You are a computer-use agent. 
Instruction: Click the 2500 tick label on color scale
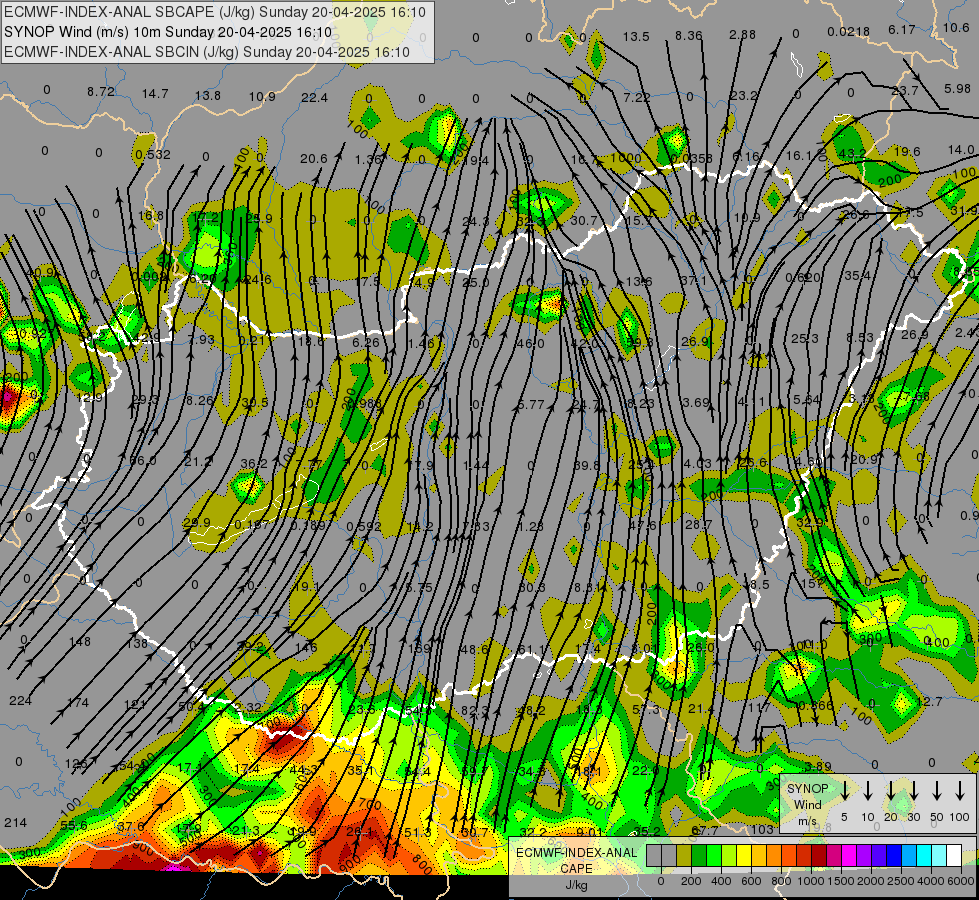[x=901, y=881]
